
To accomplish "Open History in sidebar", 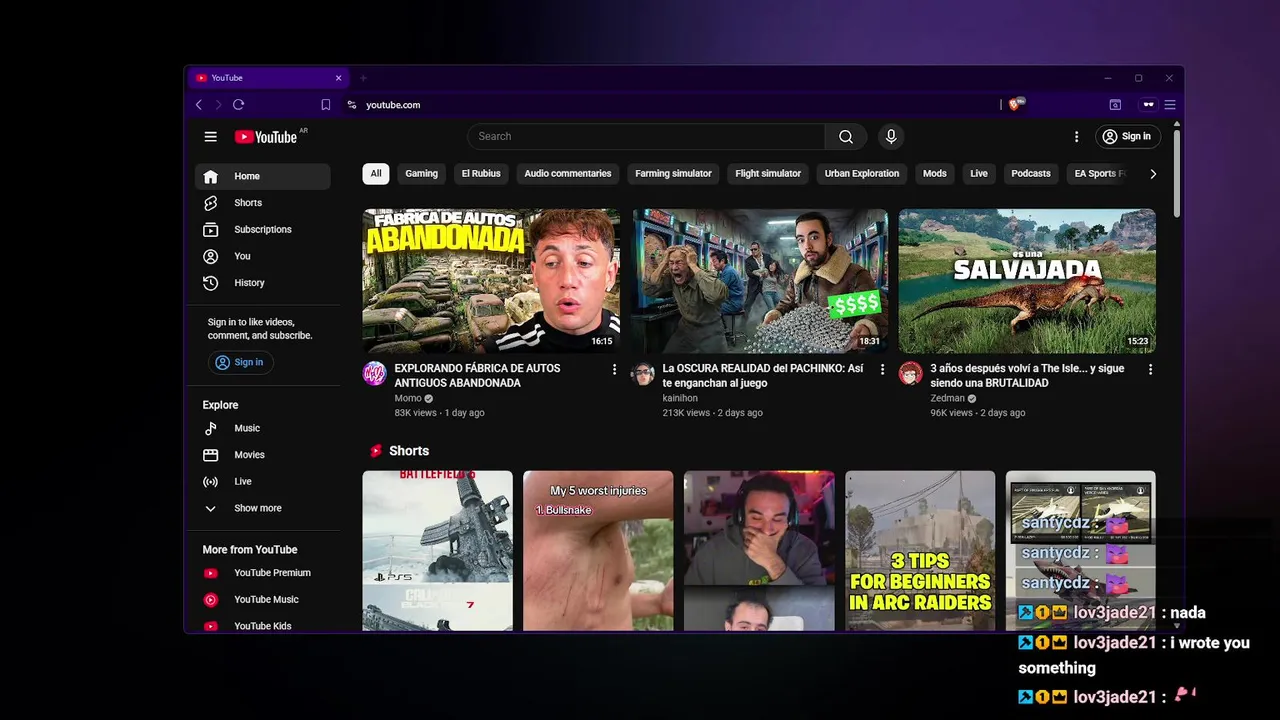I will click(x=262, y=283).
